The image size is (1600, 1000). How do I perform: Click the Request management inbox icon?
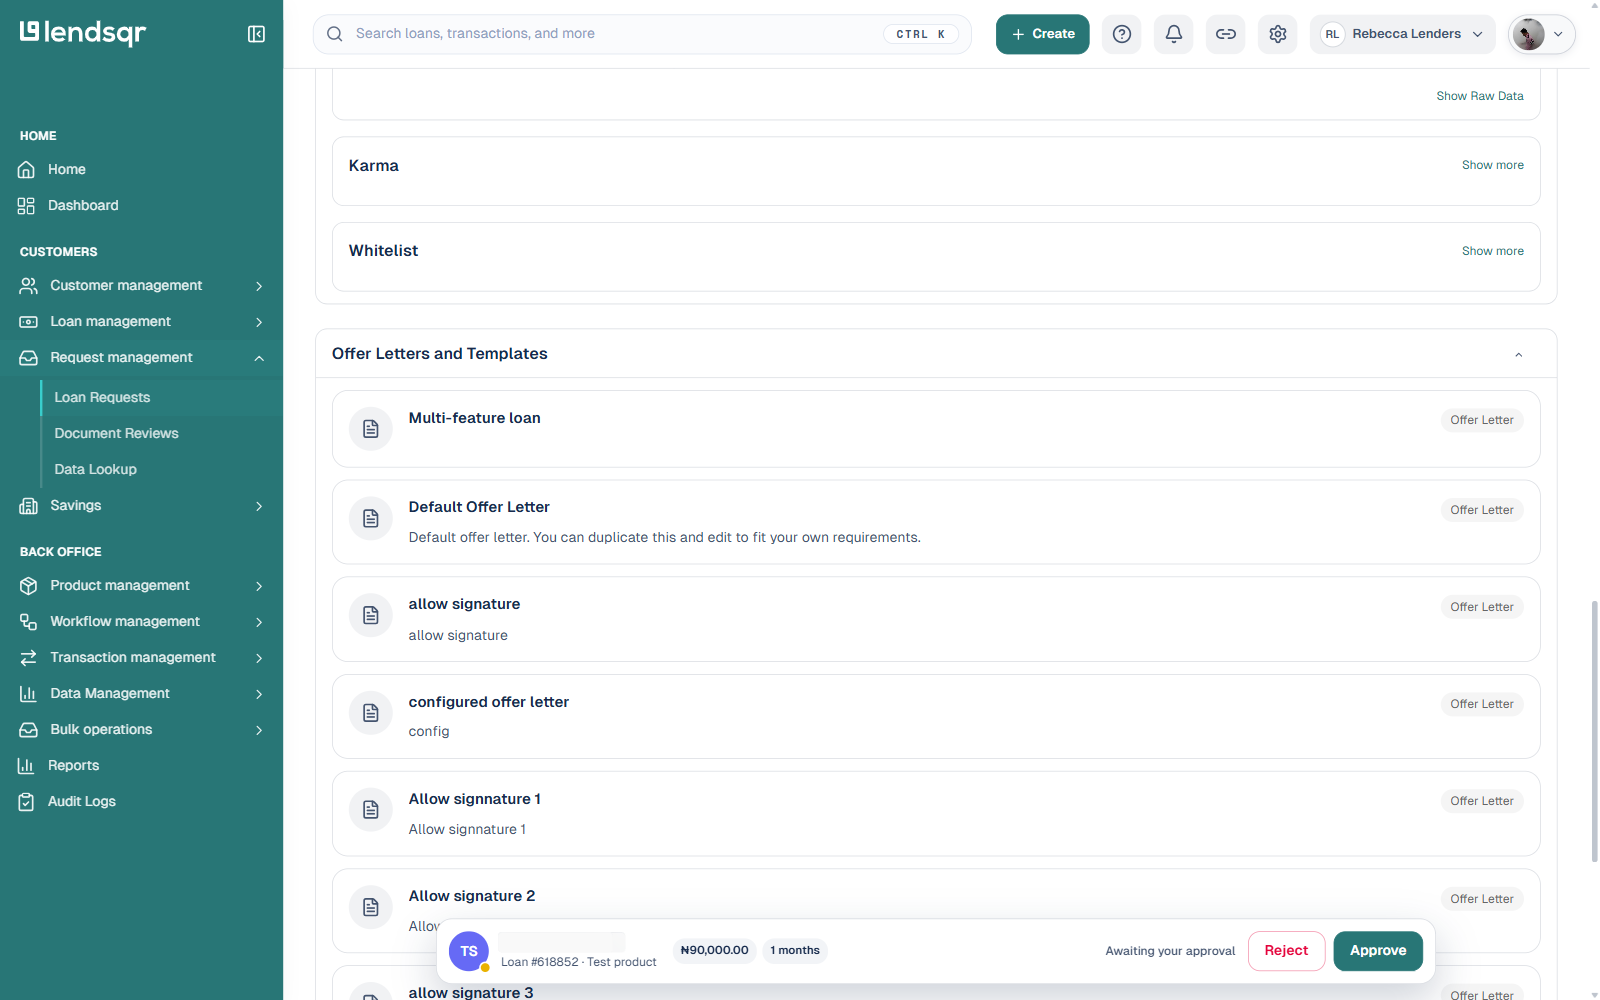pos(29,358)
